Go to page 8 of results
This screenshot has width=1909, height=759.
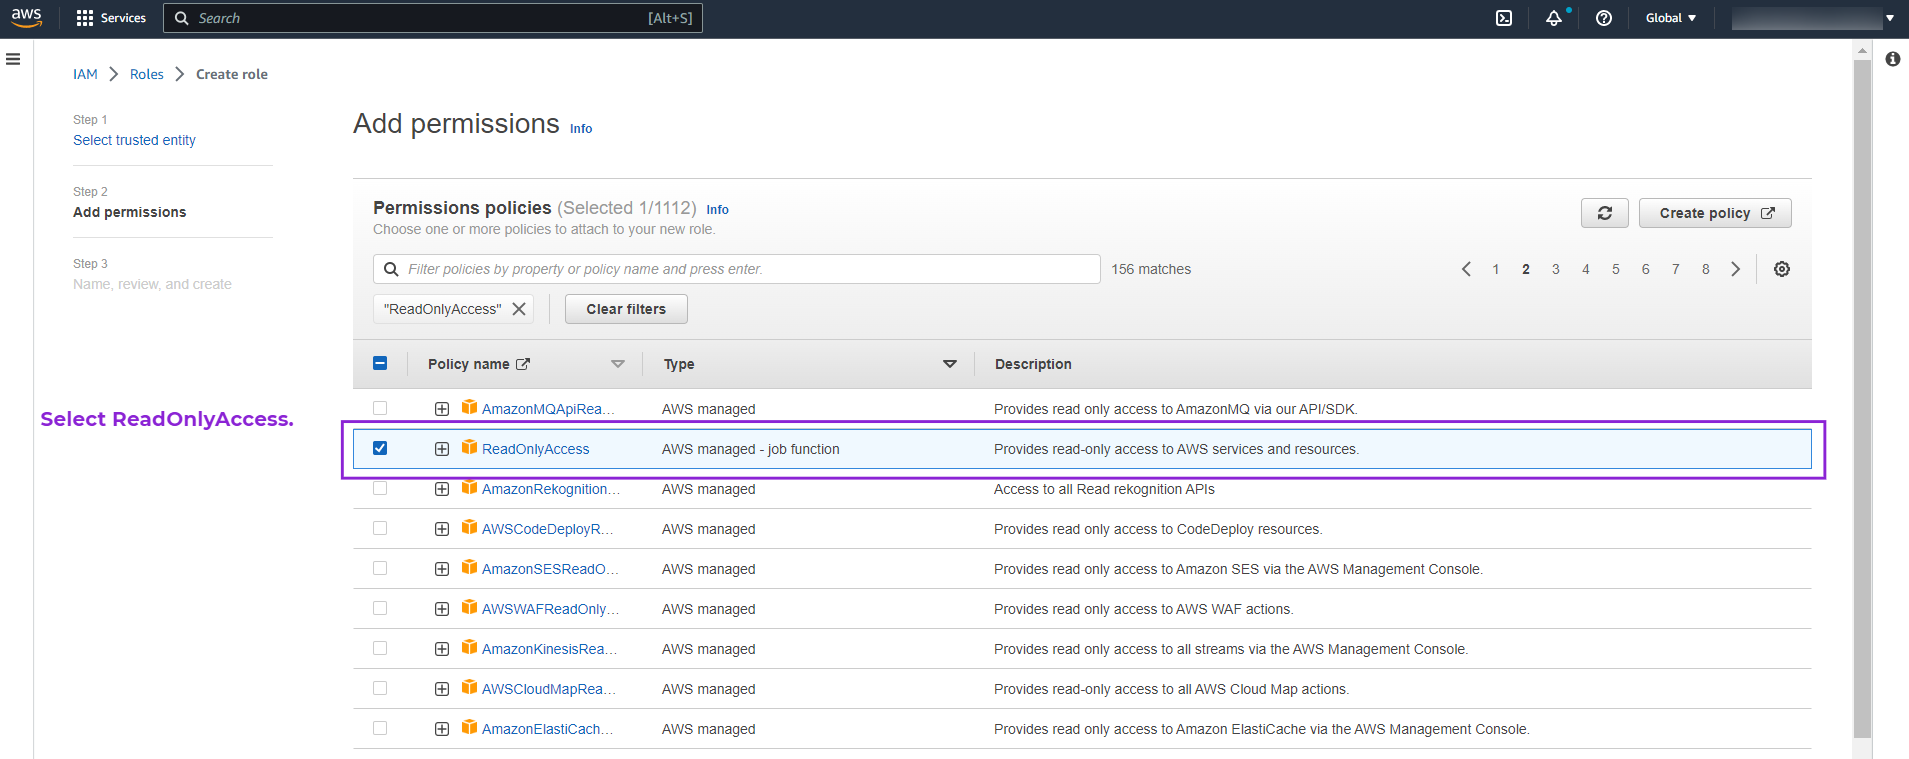[x=1706, y=269]
